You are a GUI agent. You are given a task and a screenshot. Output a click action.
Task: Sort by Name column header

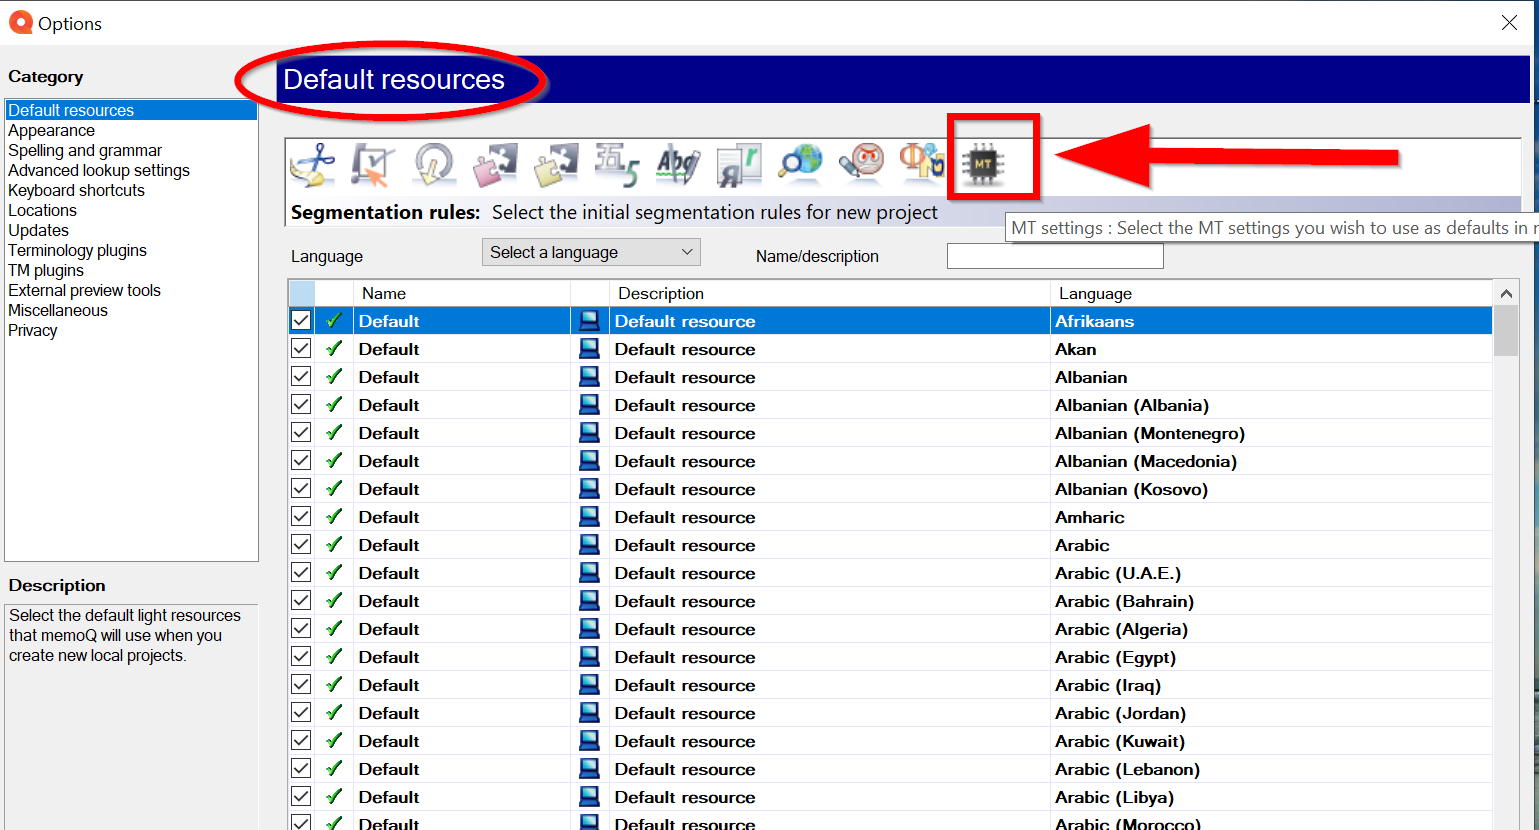[x=462, y=293]
